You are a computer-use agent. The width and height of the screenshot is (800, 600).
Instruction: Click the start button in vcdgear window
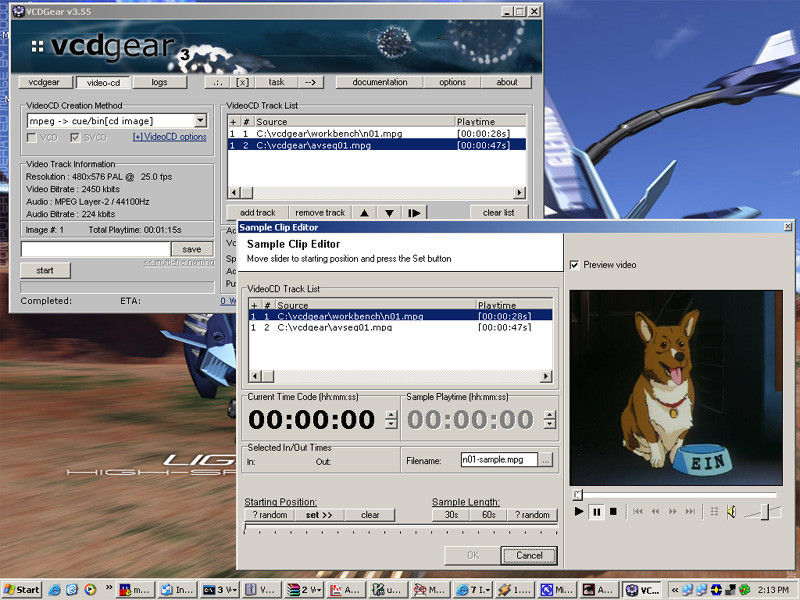(45, 270)
